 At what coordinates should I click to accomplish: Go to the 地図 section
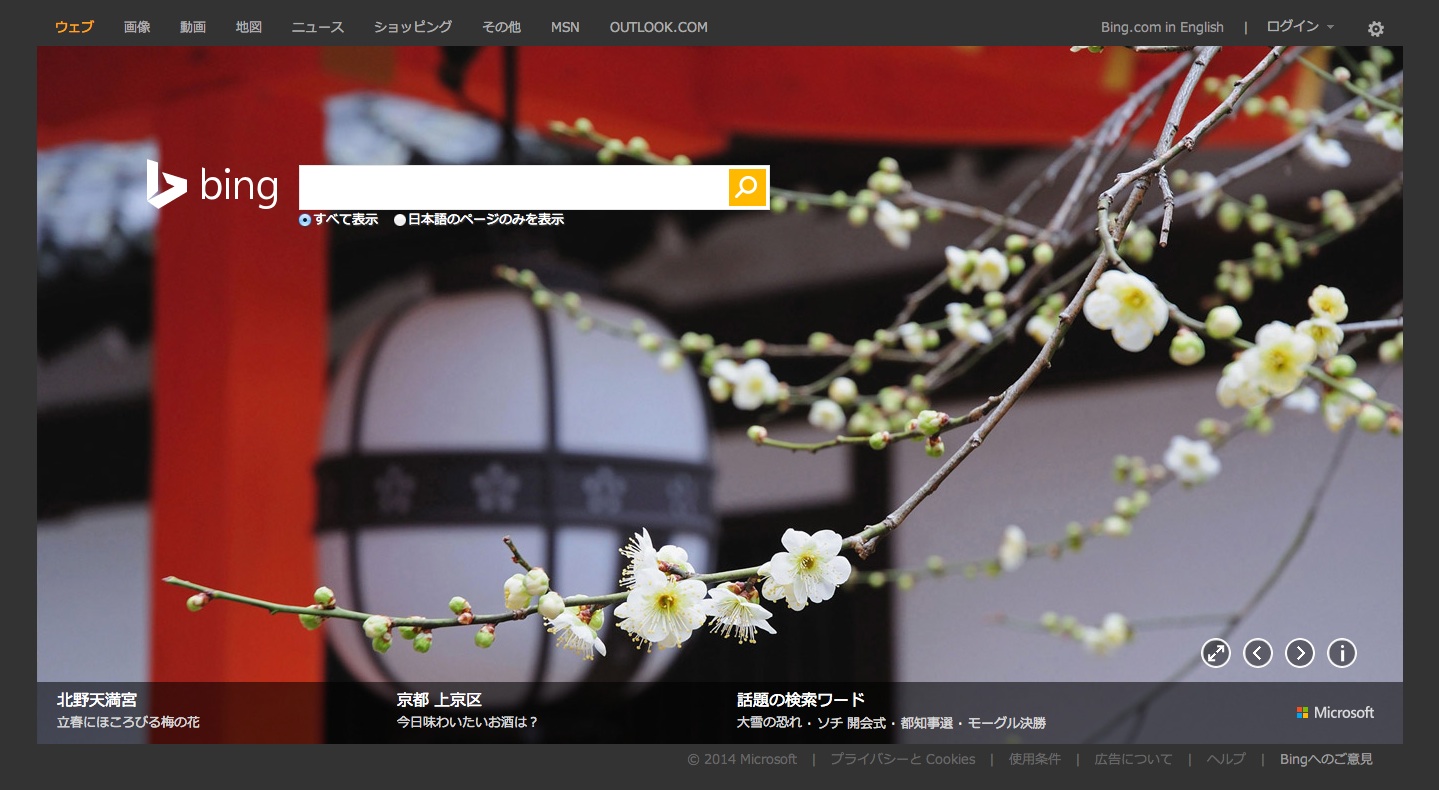(249, 27)
